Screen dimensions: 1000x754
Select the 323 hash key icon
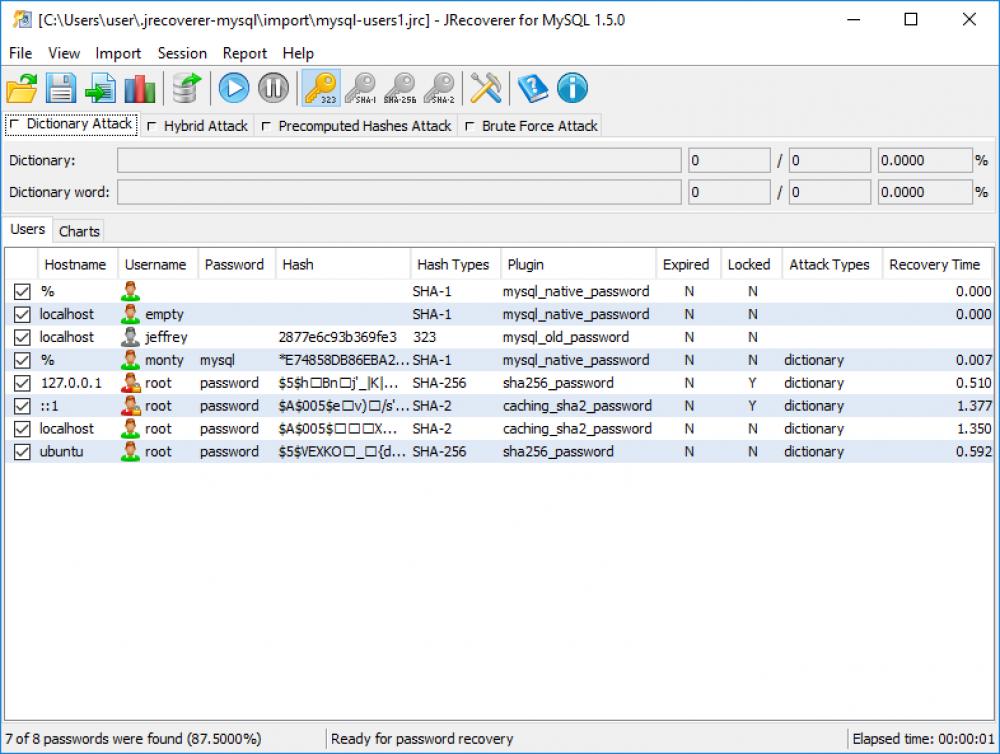pos(322,88)
